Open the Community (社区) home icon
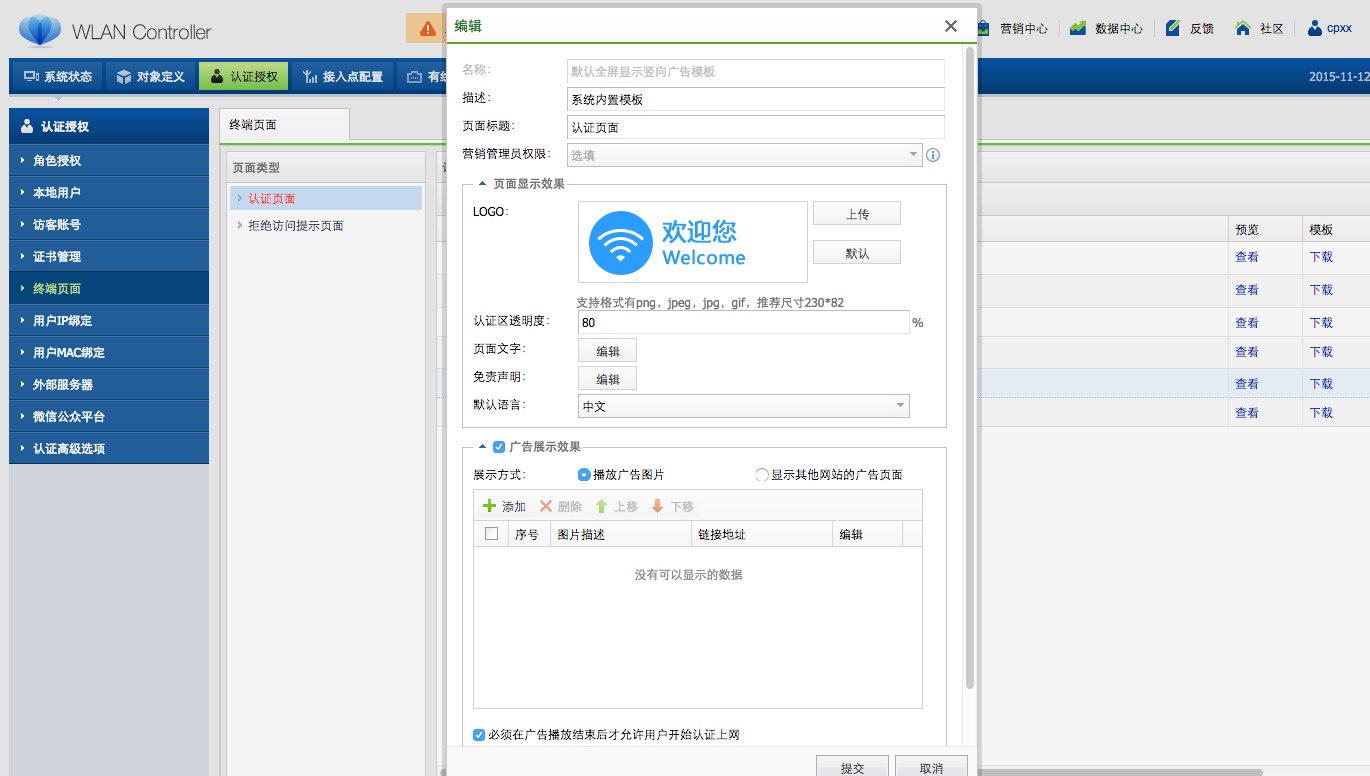 [x=1243, y=28]
